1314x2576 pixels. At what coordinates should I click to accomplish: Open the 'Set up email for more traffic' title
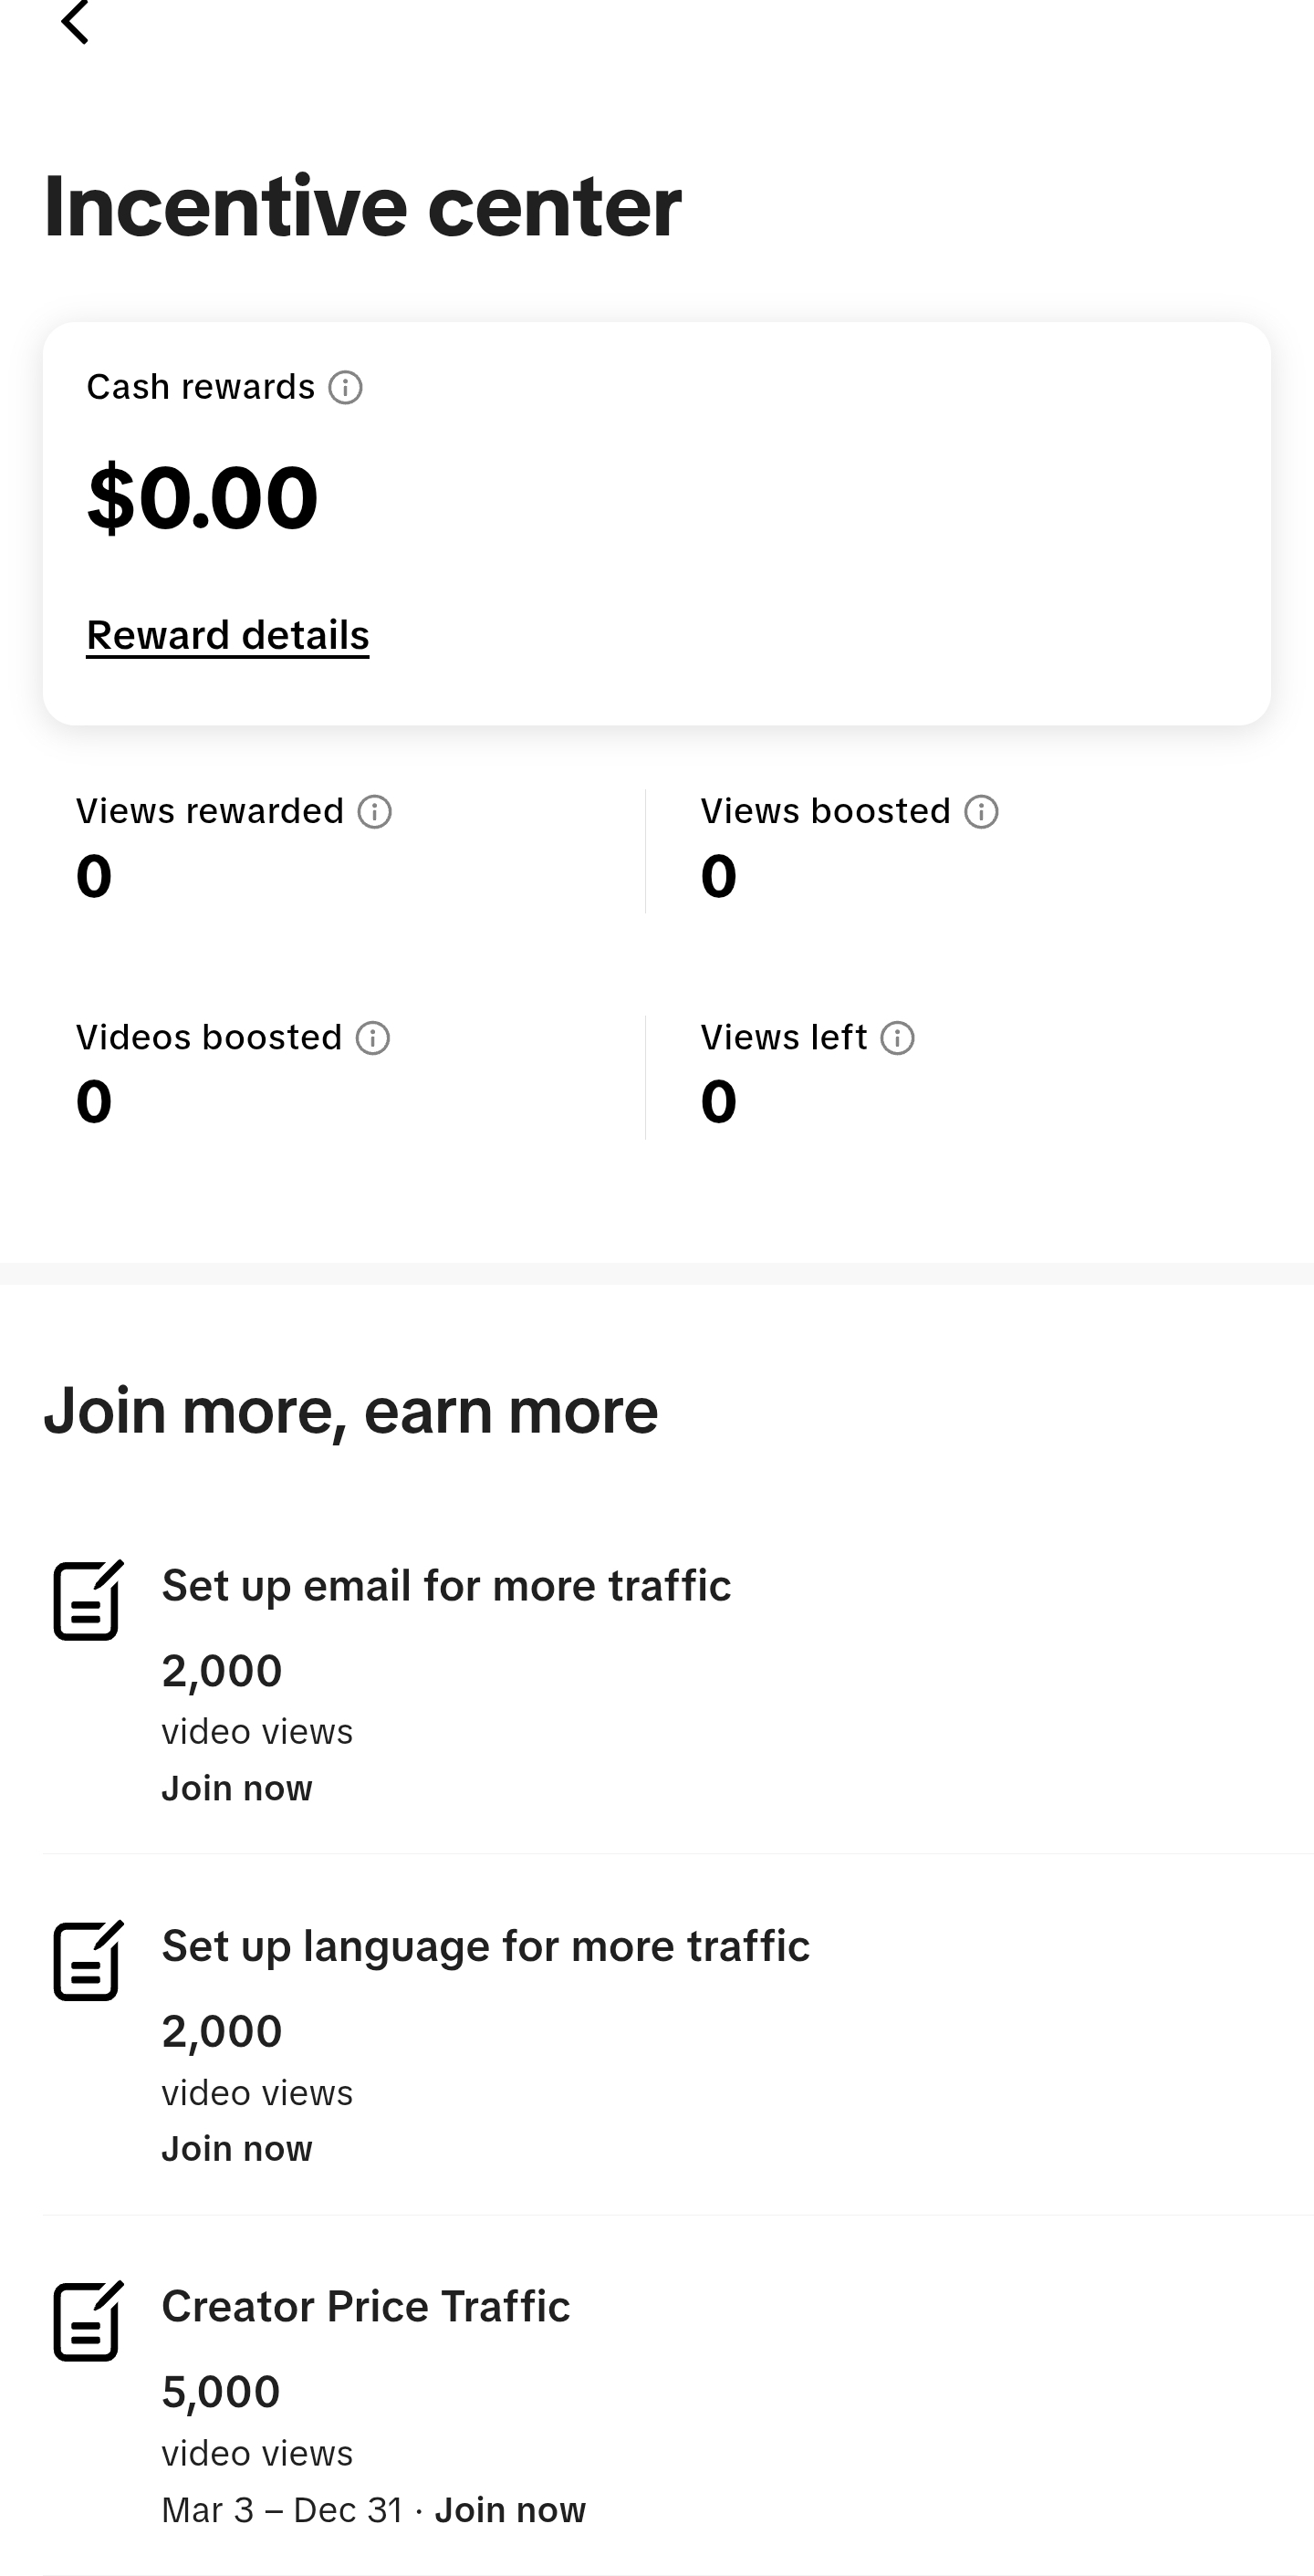(446, 1586)
